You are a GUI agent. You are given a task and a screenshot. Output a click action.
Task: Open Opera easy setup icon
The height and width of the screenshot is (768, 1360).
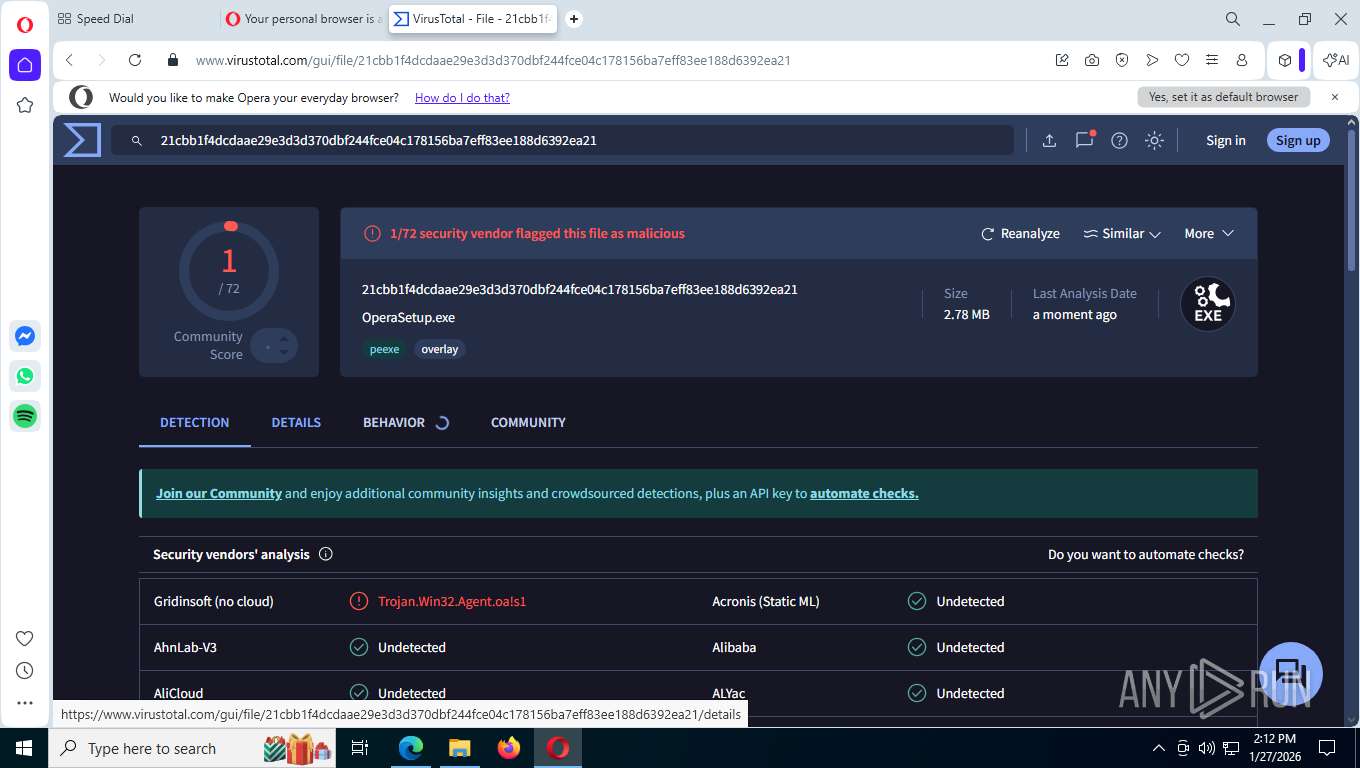[1212, 60]
